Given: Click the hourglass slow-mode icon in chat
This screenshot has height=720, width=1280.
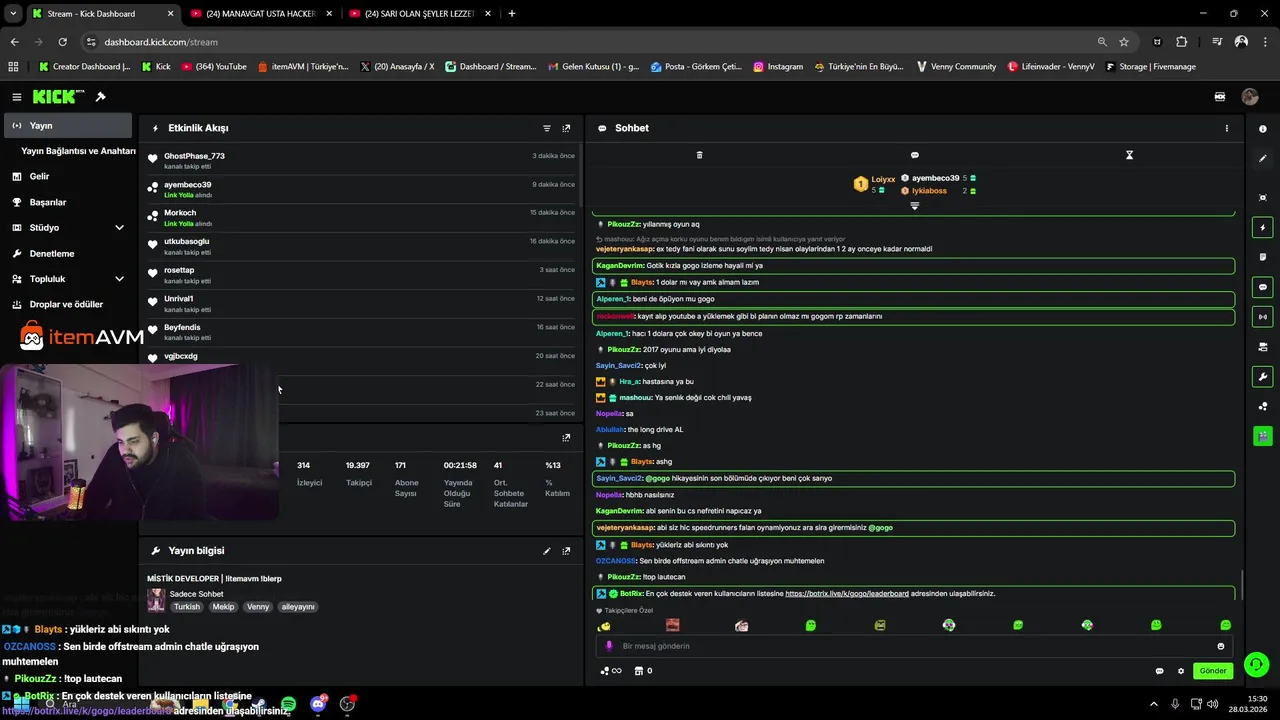Looking at the screenshot, I should [1129, 155].
